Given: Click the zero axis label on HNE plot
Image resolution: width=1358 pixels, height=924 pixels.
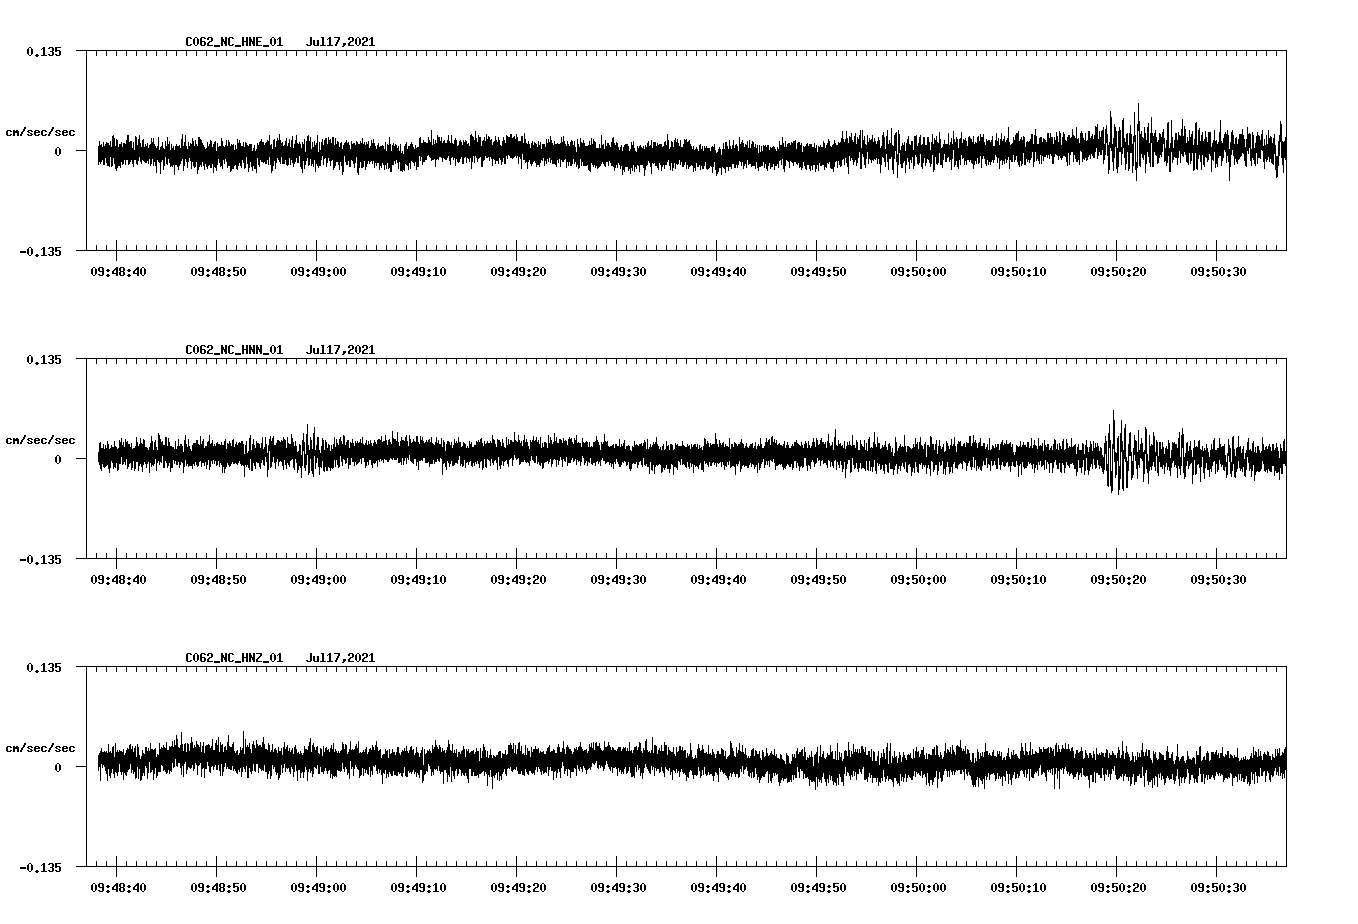Looking at the screenshot, I should 58,151.
